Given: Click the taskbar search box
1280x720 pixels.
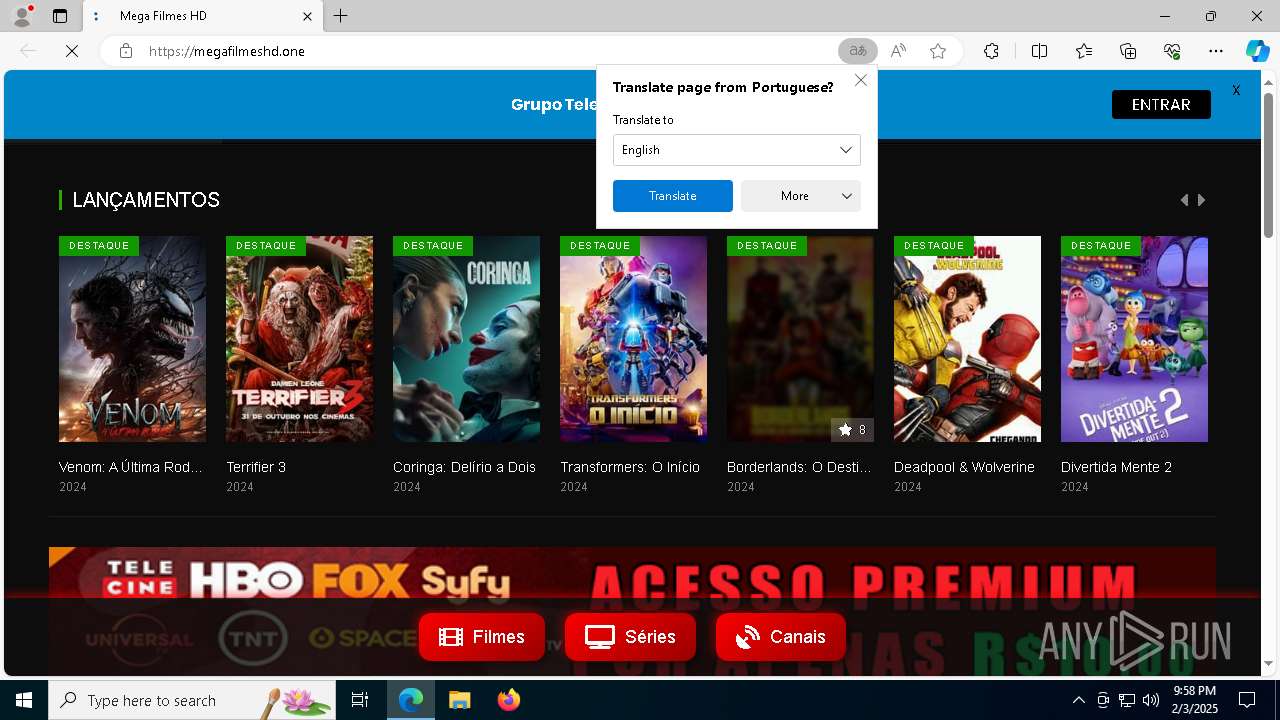Looking at the screenshot, I should point(192,700).
